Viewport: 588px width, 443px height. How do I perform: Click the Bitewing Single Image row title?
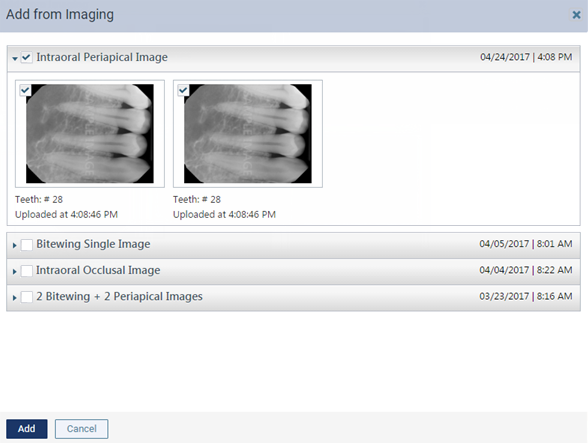[x=93, y=244]
